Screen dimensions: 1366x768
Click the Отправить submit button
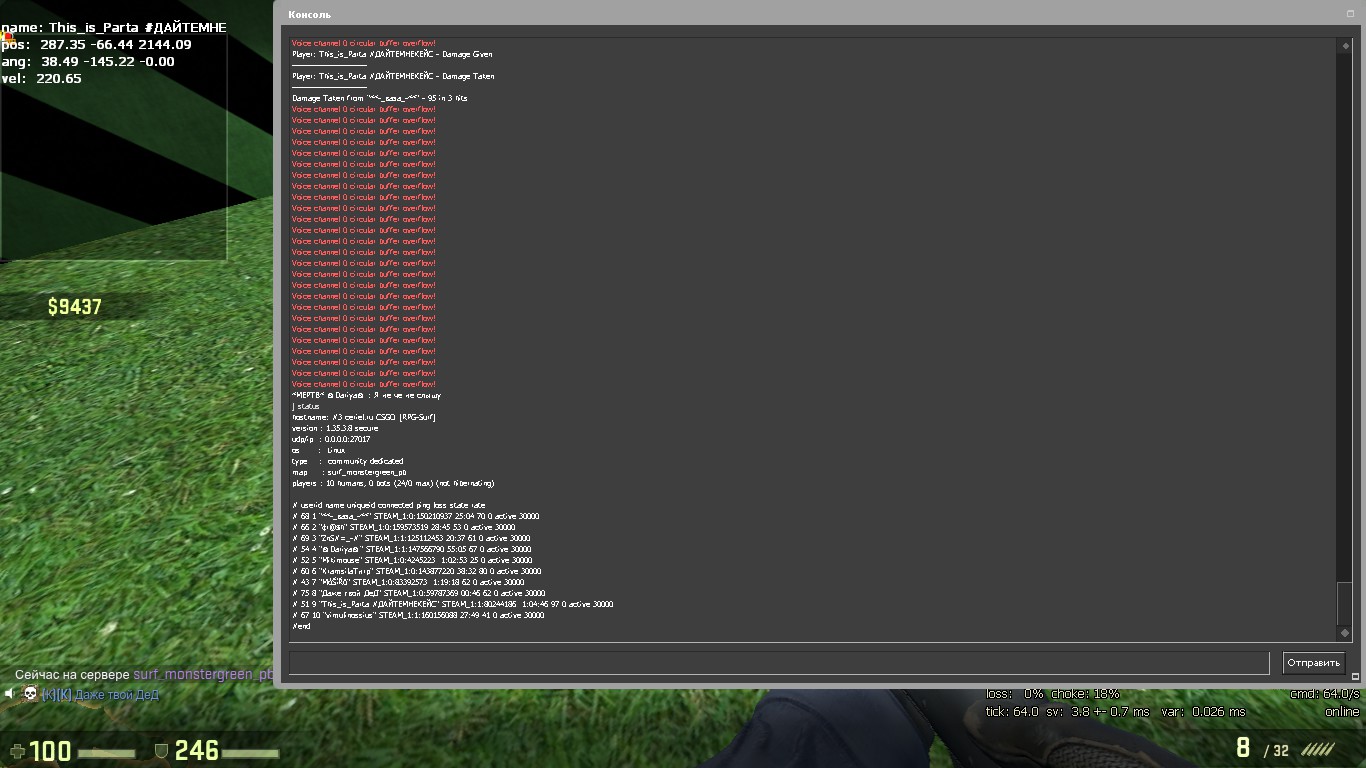click(x=1313, y=662)
